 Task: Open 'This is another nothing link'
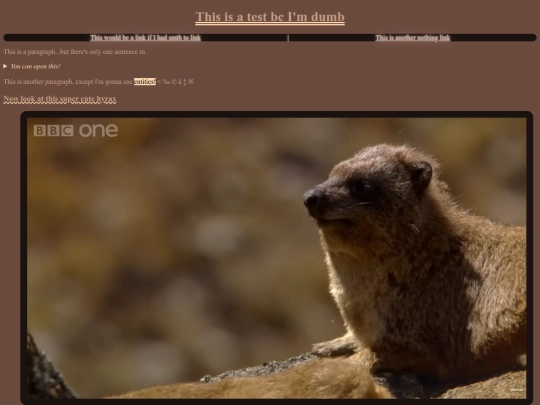pos(413,38)
